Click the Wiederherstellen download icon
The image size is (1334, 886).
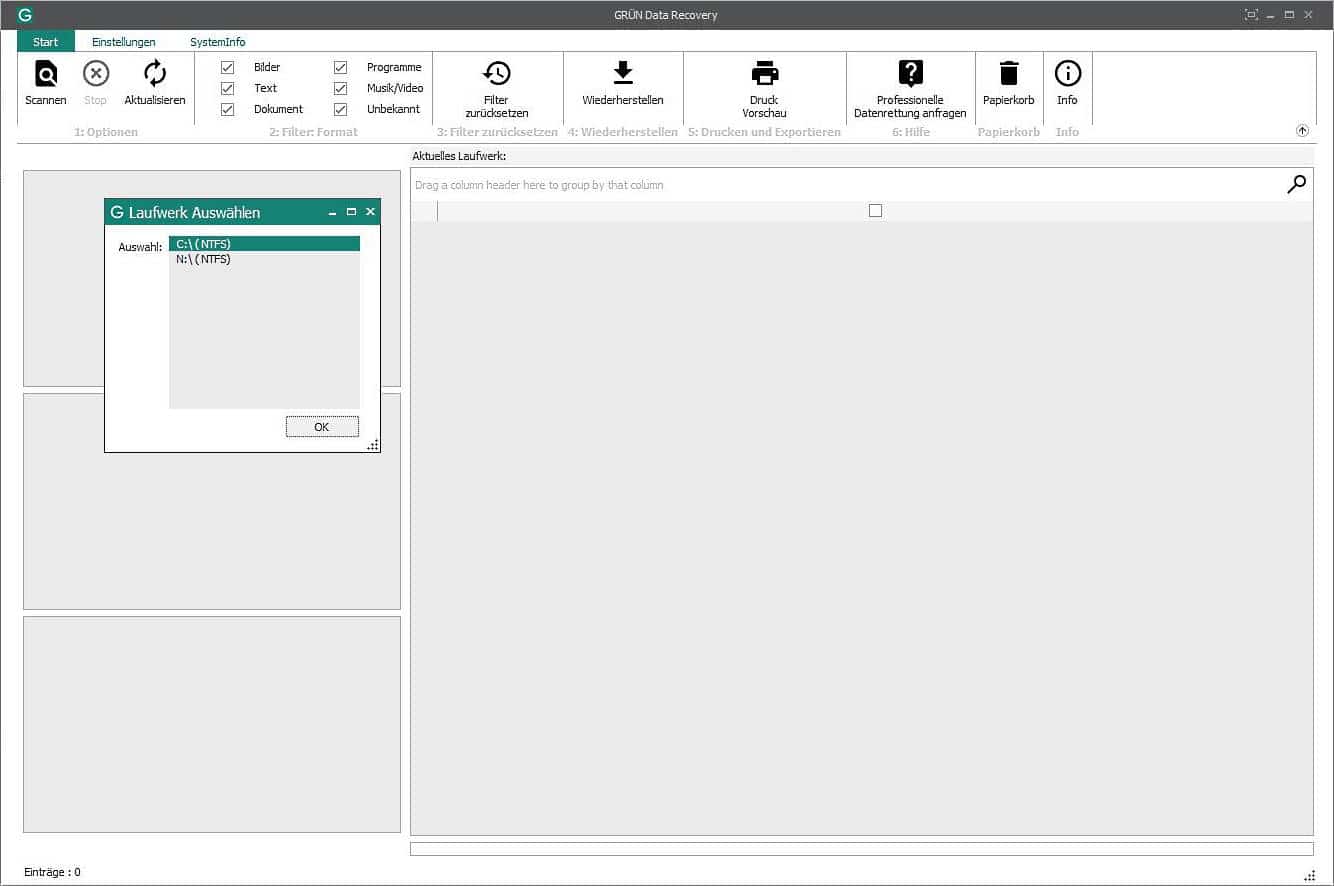623,73
